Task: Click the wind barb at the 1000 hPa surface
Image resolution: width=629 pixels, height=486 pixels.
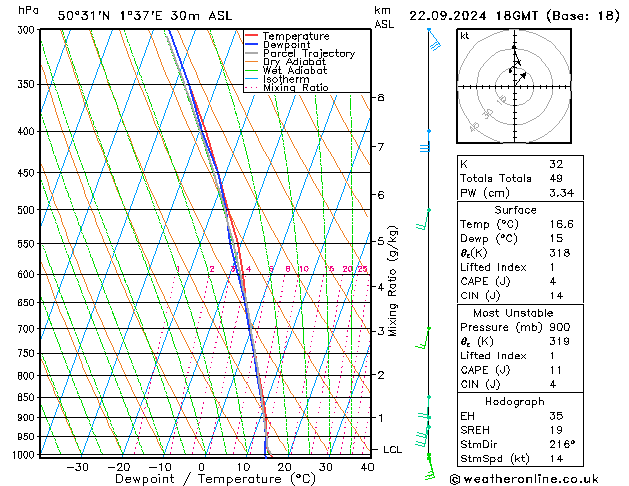Action: coord(430,467)
